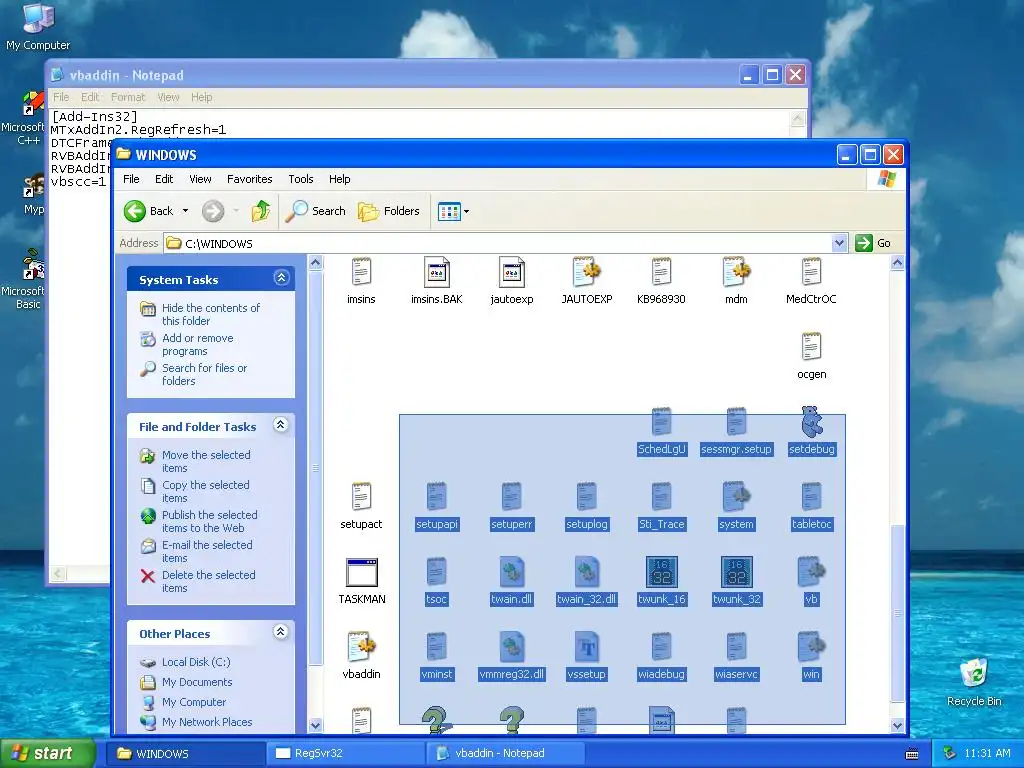Select the twain.dll file
1024x768 pixels.
[x=511, y=581]
